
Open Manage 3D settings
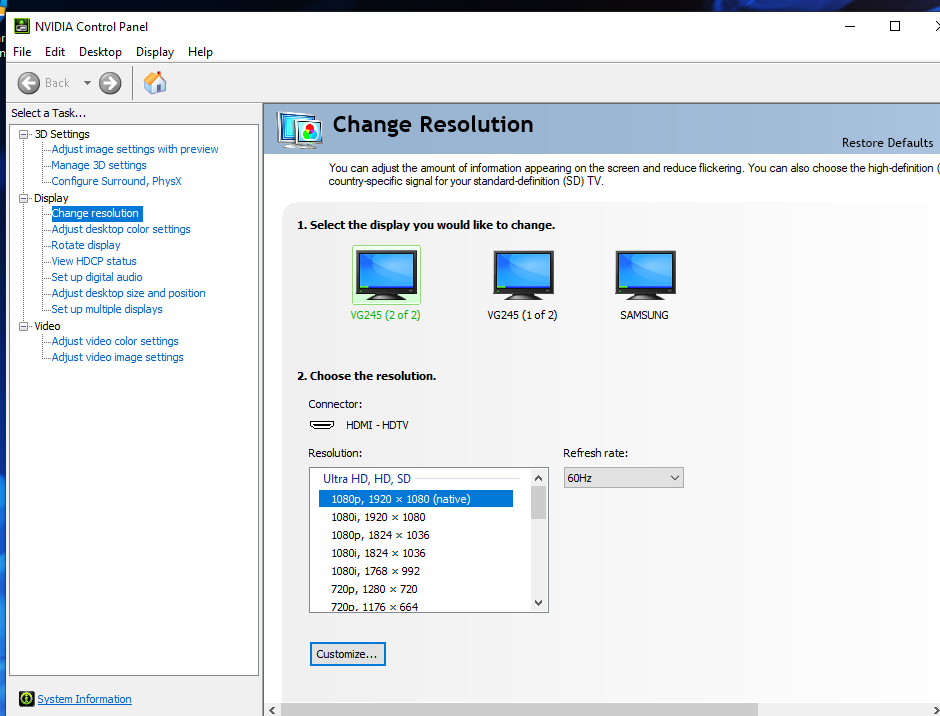tap(99, 165)
